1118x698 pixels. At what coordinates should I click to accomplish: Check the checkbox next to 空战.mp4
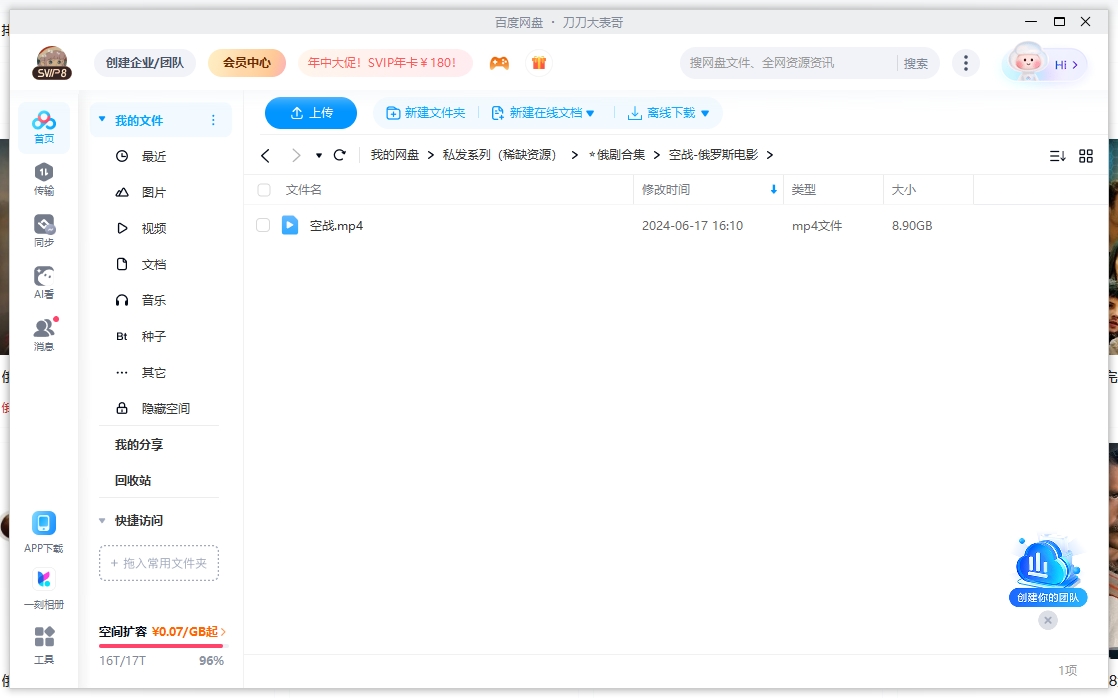tap(263, 225)
